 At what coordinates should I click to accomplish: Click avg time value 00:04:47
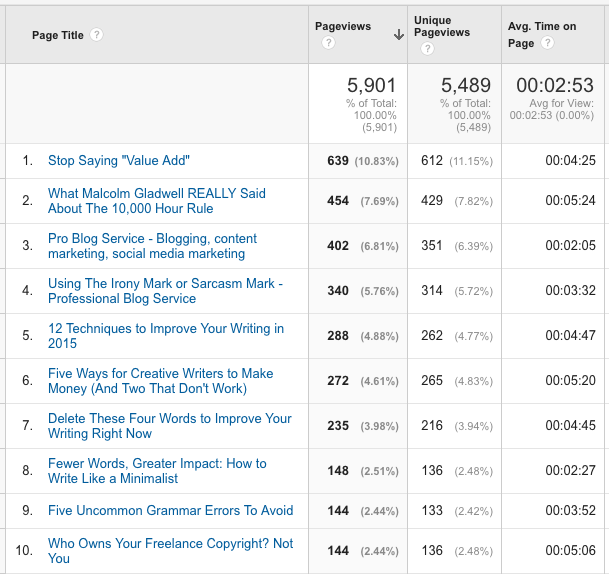[570, 336]
